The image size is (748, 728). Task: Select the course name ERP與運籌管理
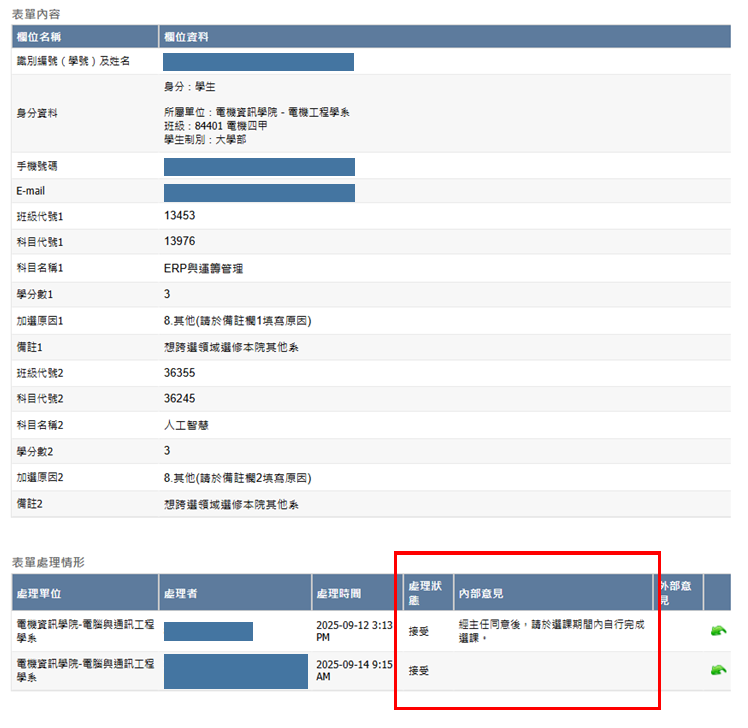pyautogui.click(x=204, y=268)
